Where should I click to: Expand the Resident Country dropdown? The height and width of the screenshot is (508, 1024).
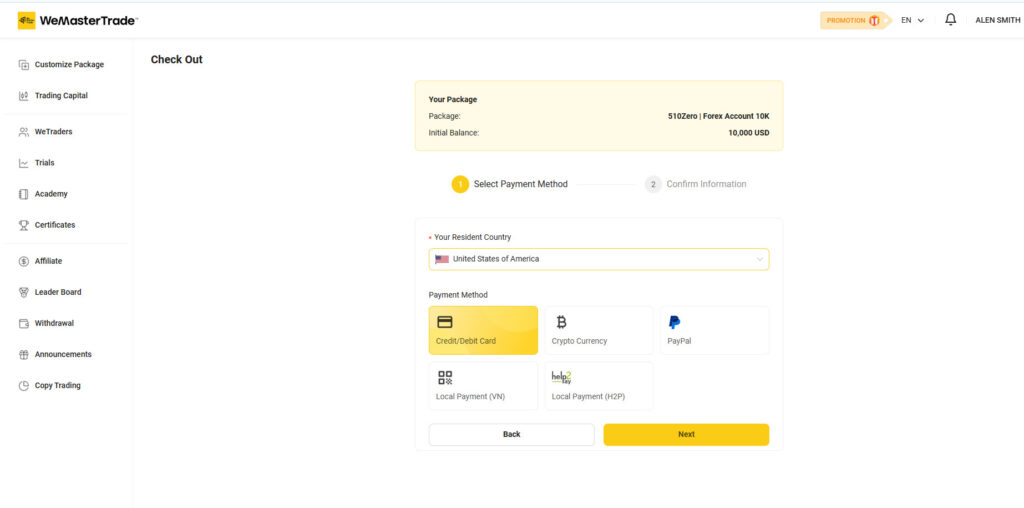[x=599, y=259]
